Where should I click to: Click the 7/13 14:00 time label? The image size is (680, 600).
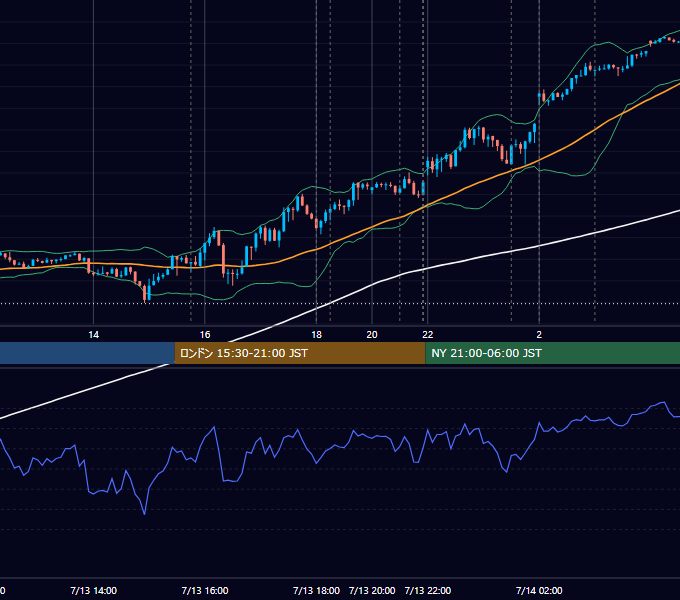(x=93, y=591)
